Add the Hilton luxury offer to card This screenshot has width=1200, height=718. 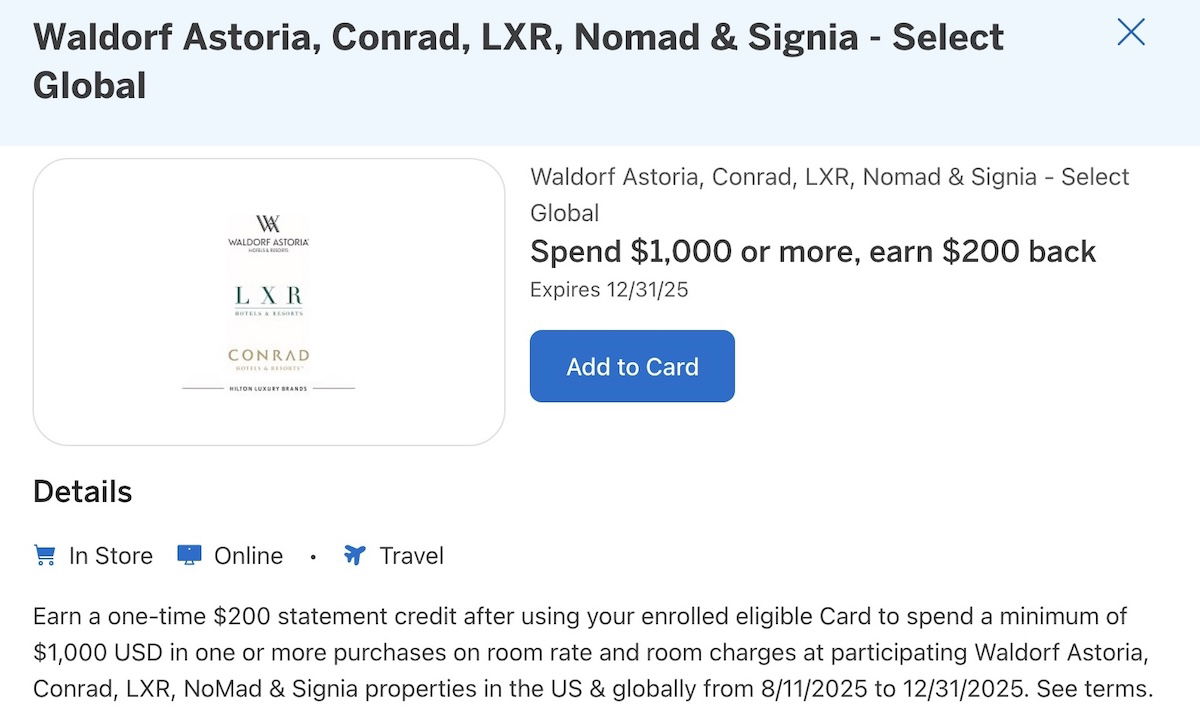pos(632,366)
